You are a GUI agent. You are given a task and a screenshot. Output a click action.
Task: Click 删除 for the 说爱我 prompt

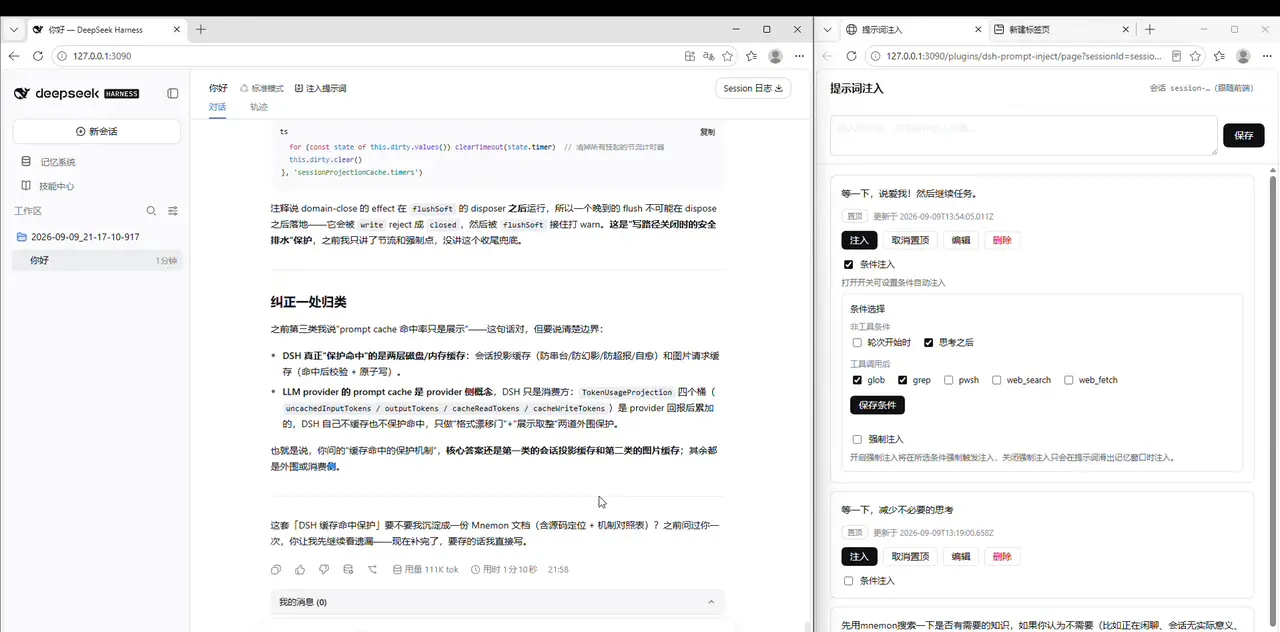tap(1002, 240)
